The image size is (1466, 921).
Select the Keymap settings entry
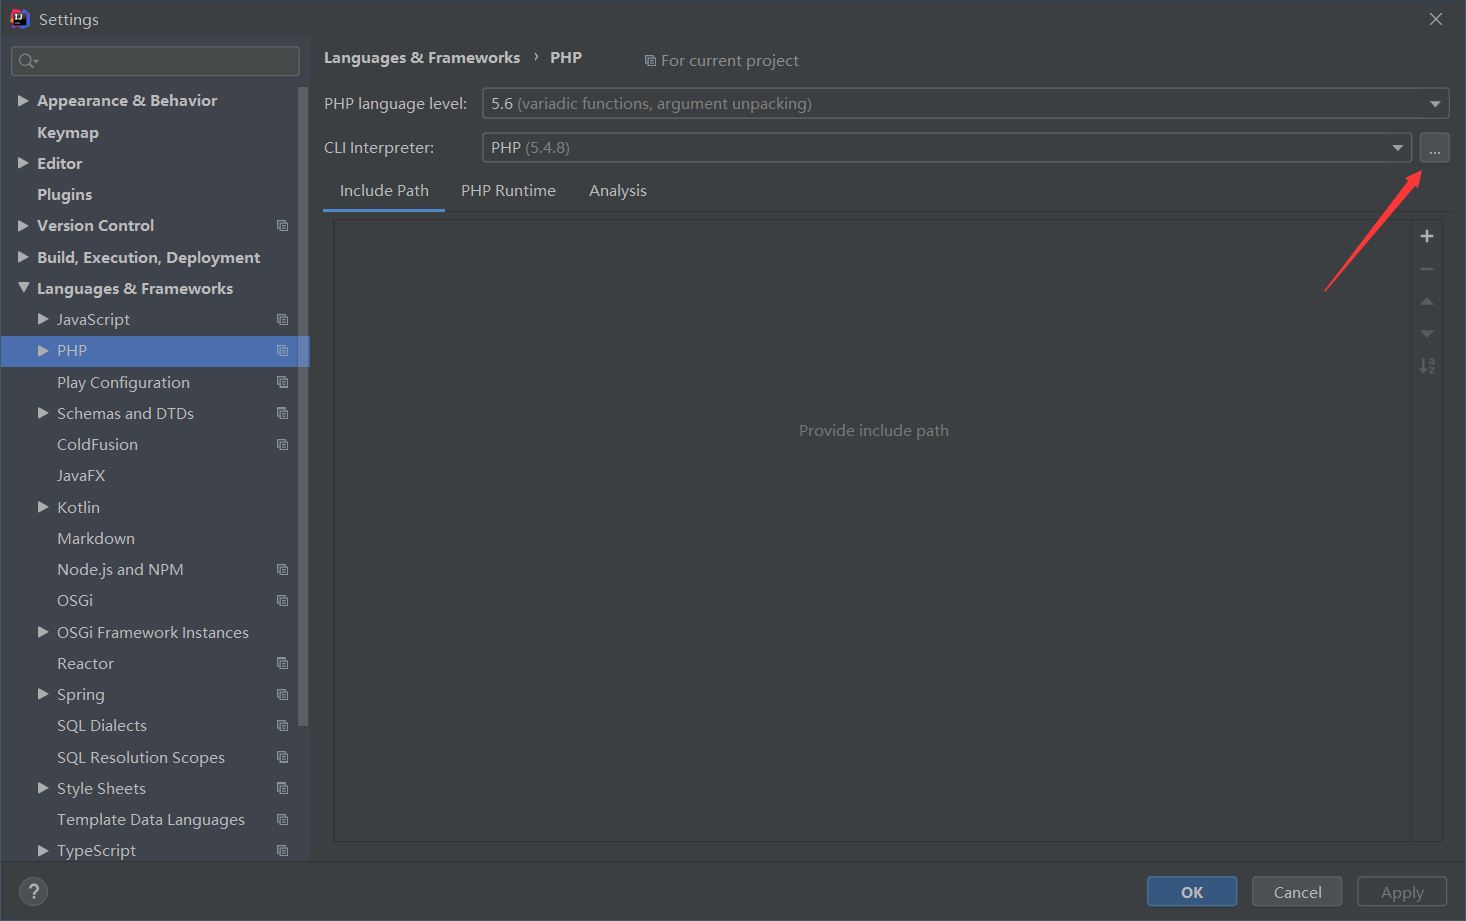68,132
